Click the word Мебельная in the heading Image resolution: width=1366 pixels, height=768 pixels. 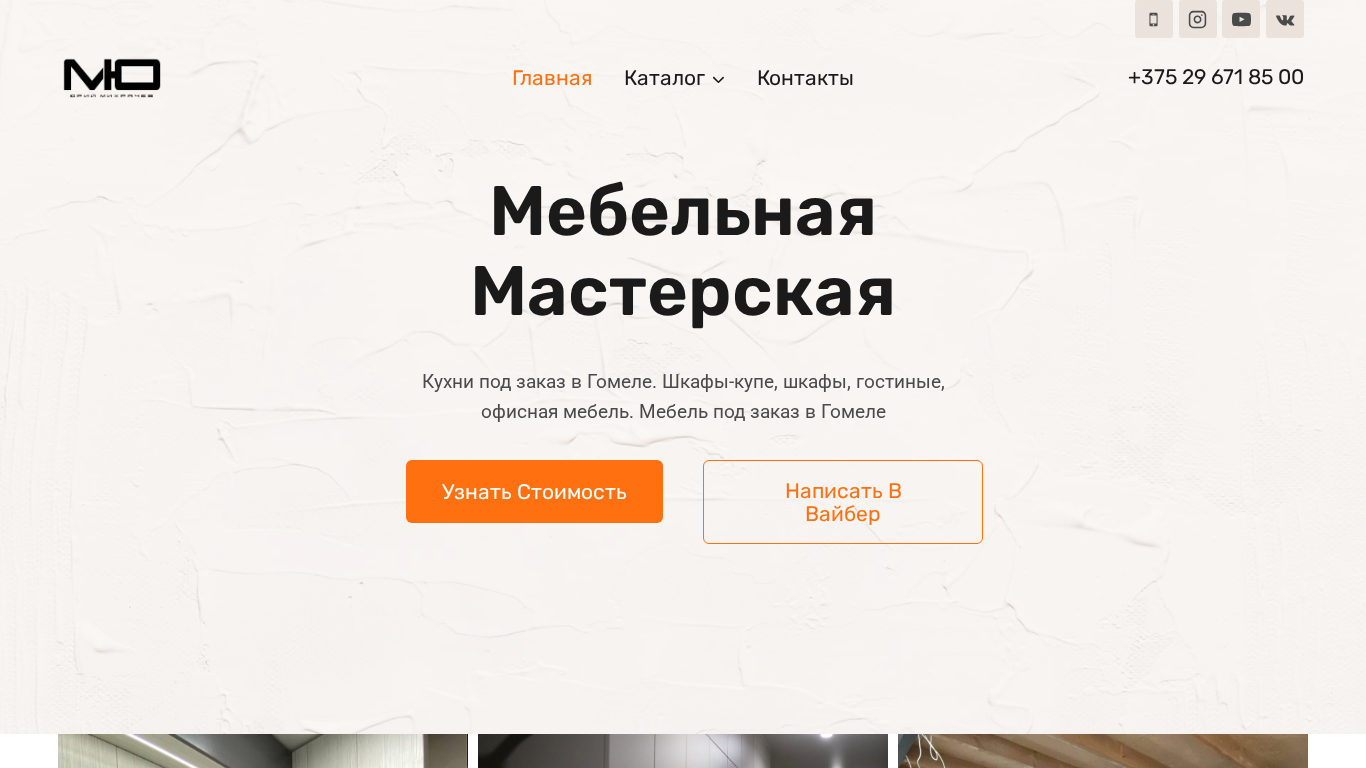pos(683,211)
